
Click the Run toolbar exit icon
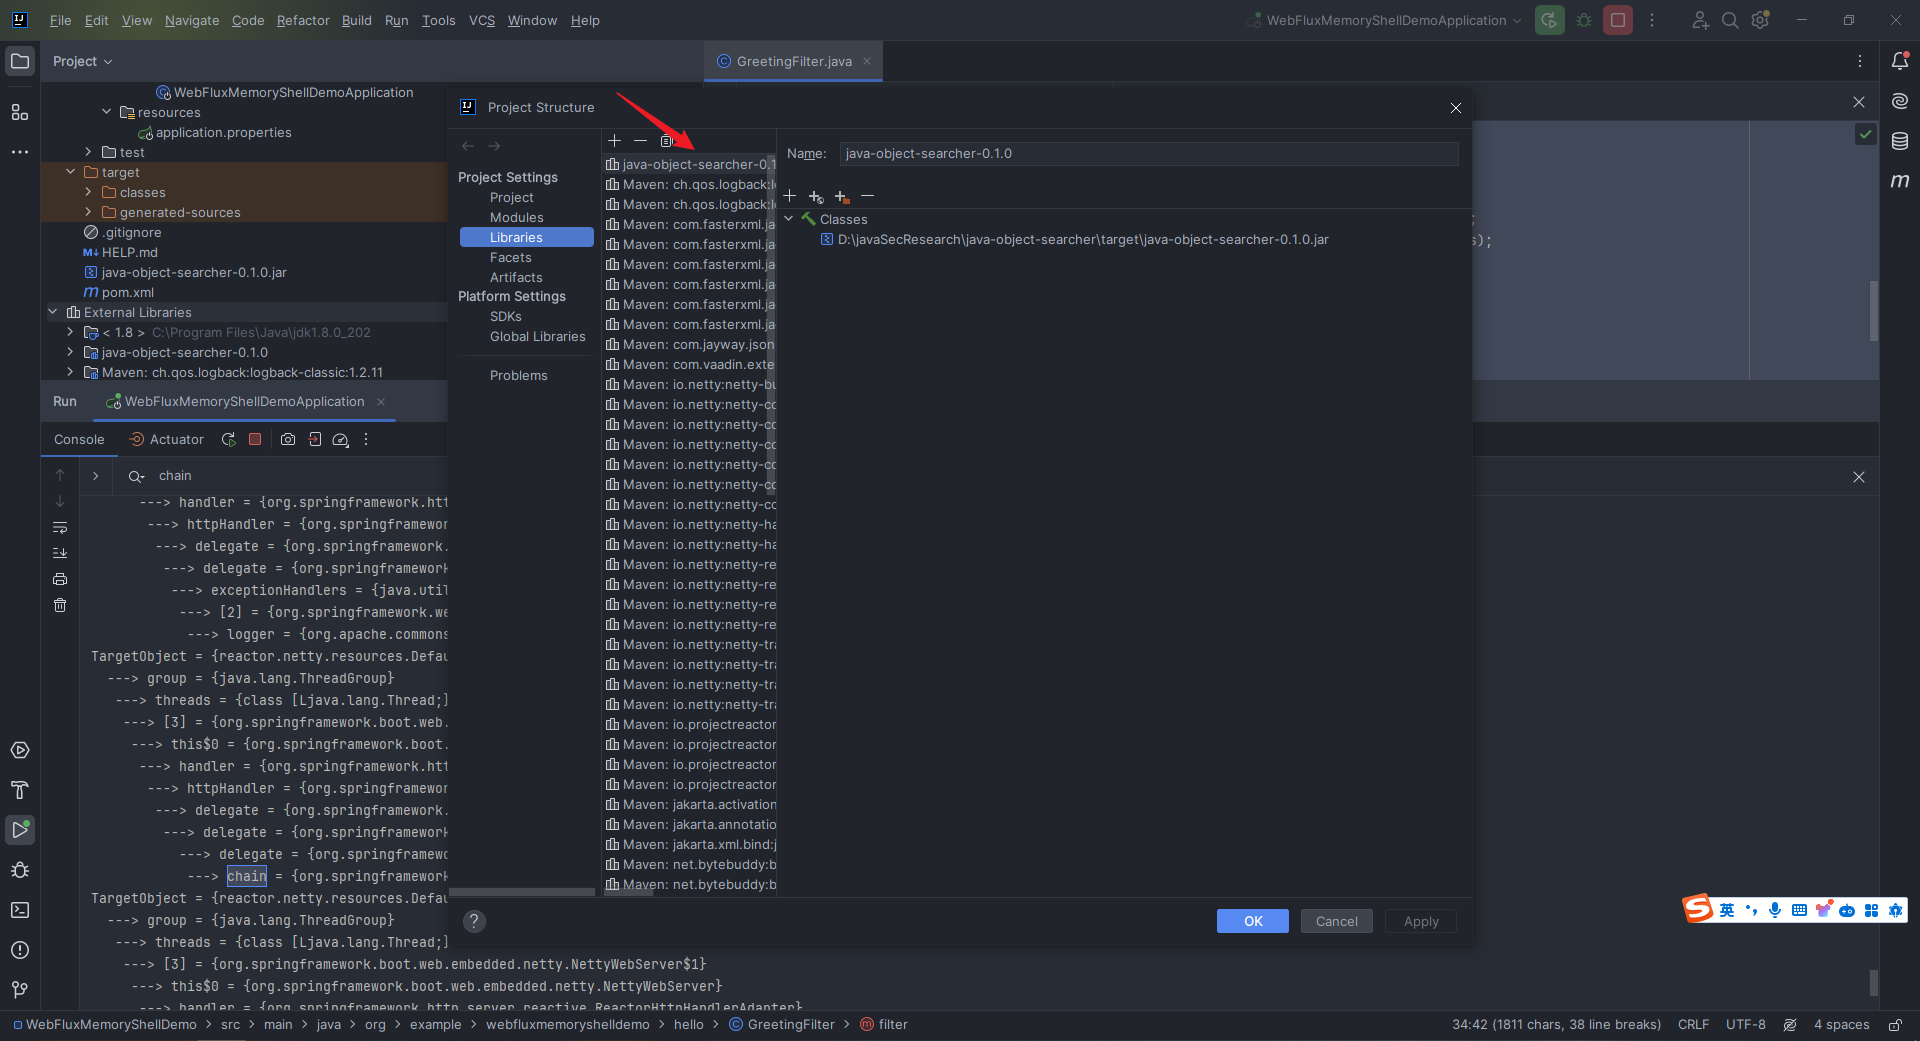click(x=315, y=439)
